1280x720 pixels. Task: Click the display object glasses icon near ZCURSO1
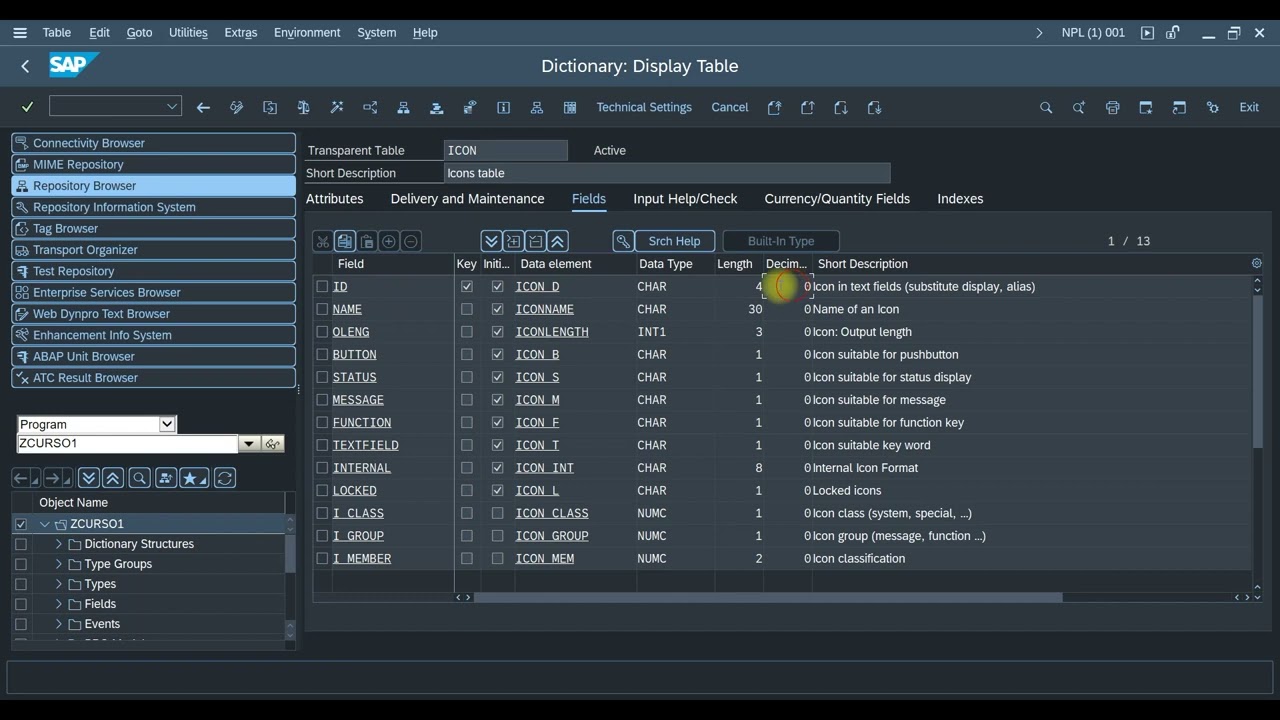272,443
